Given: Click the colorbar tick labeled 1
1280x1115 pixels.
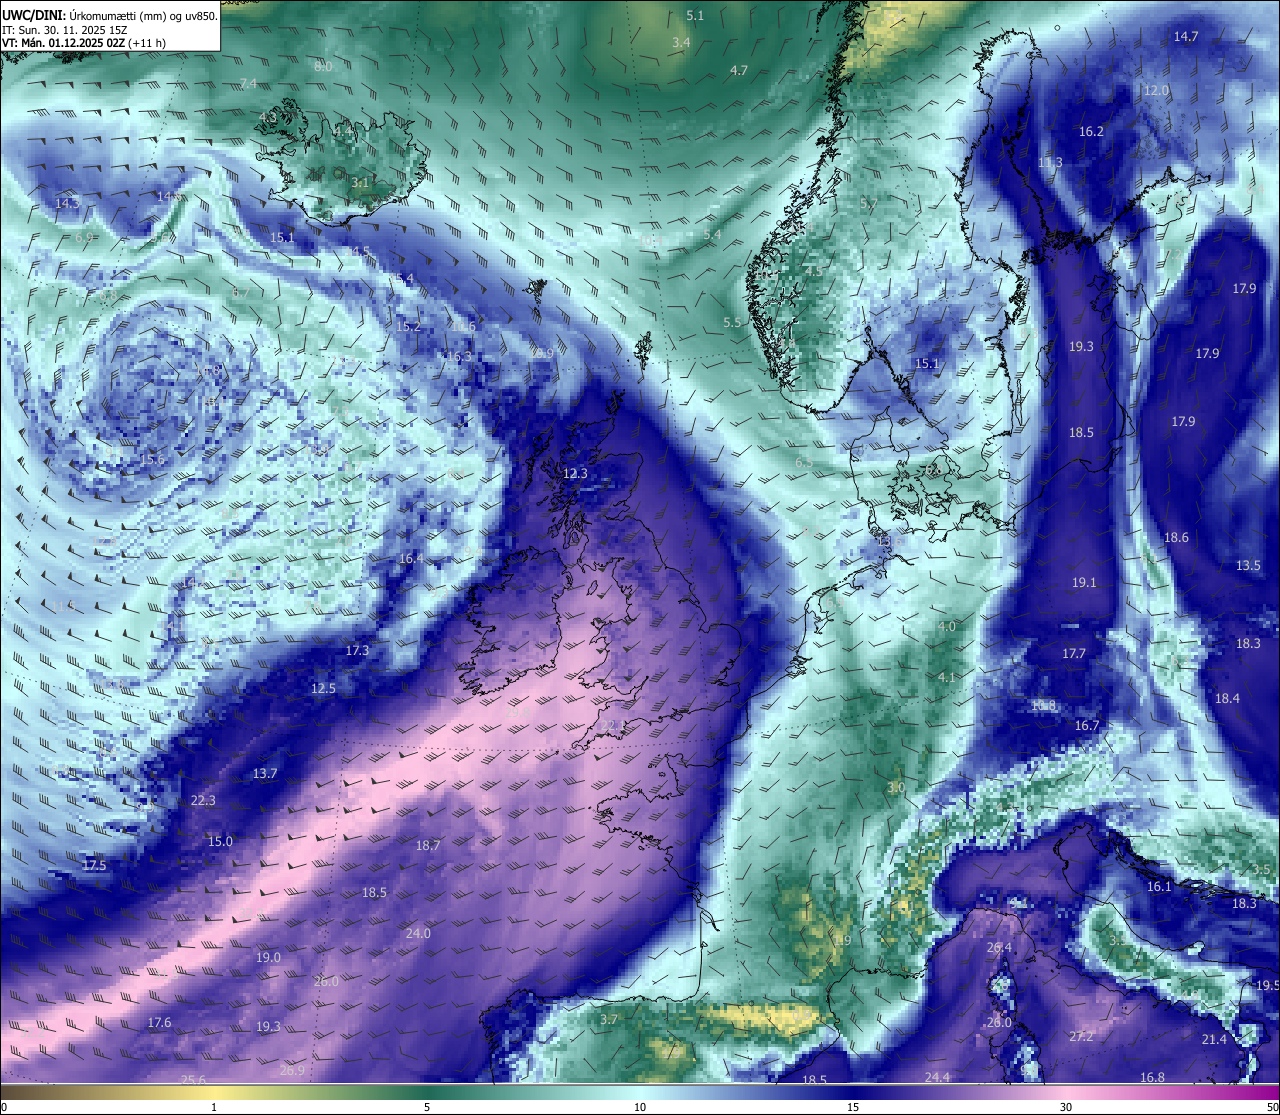Looking at the screenshot, I should point(214,1107).
